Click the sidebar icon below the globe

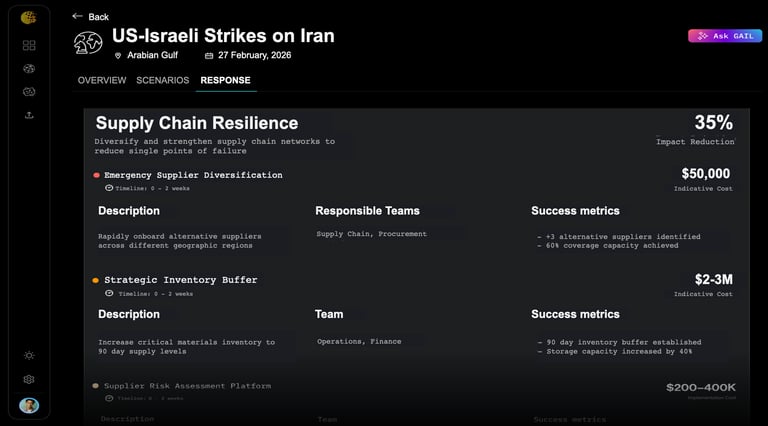pos(29,92)
